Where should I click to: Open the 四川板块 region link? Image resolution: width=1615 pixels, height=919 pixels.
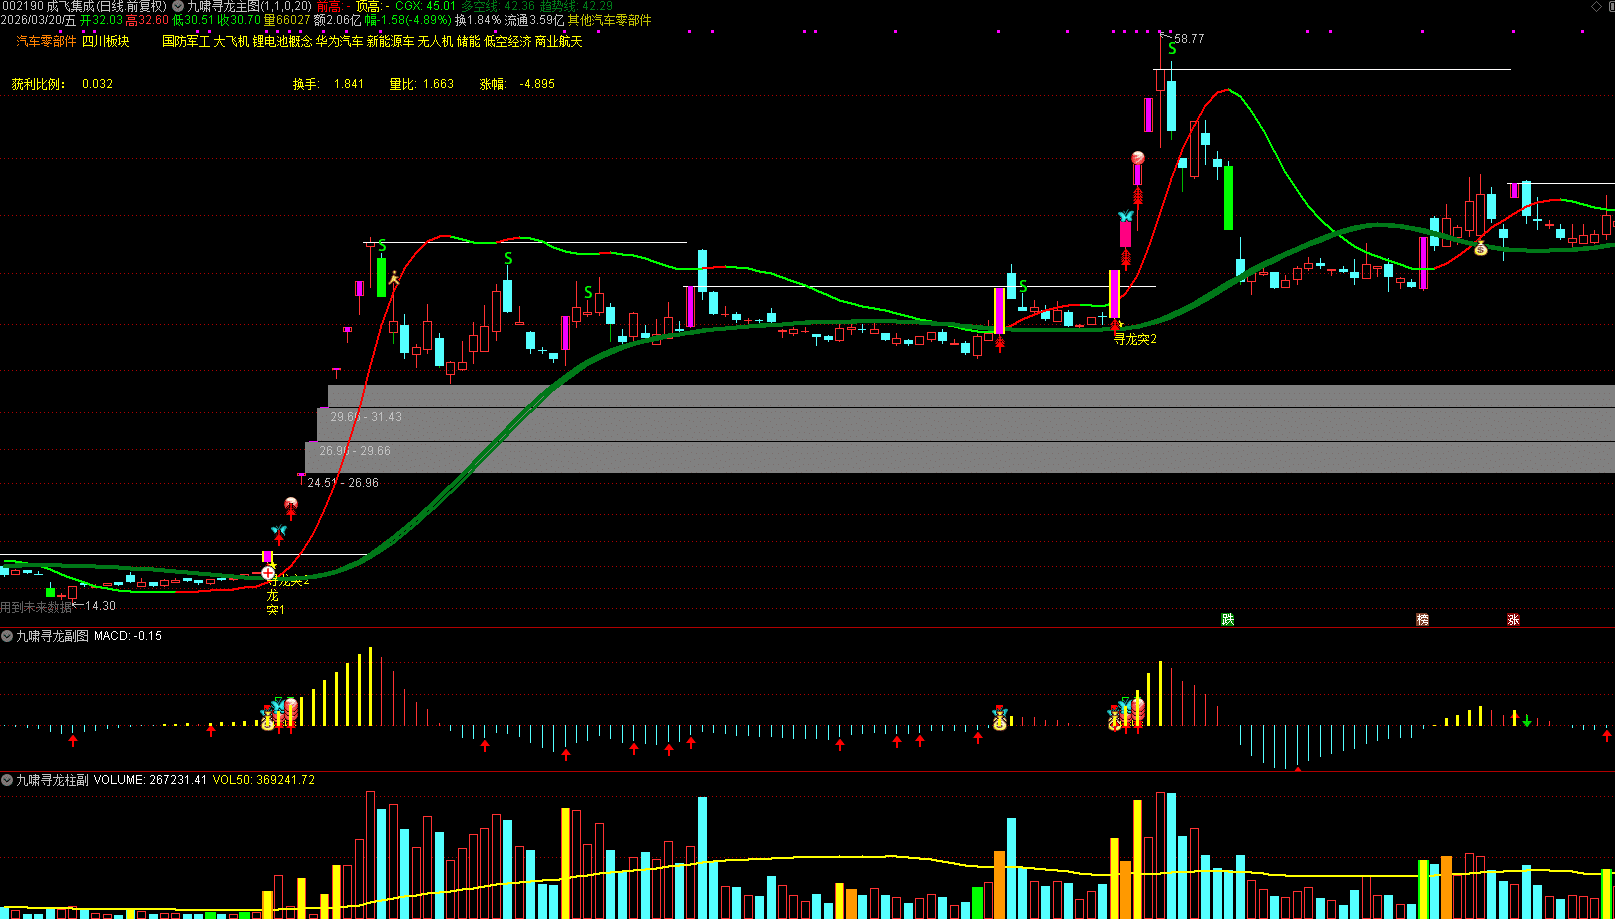pos(105,41)
